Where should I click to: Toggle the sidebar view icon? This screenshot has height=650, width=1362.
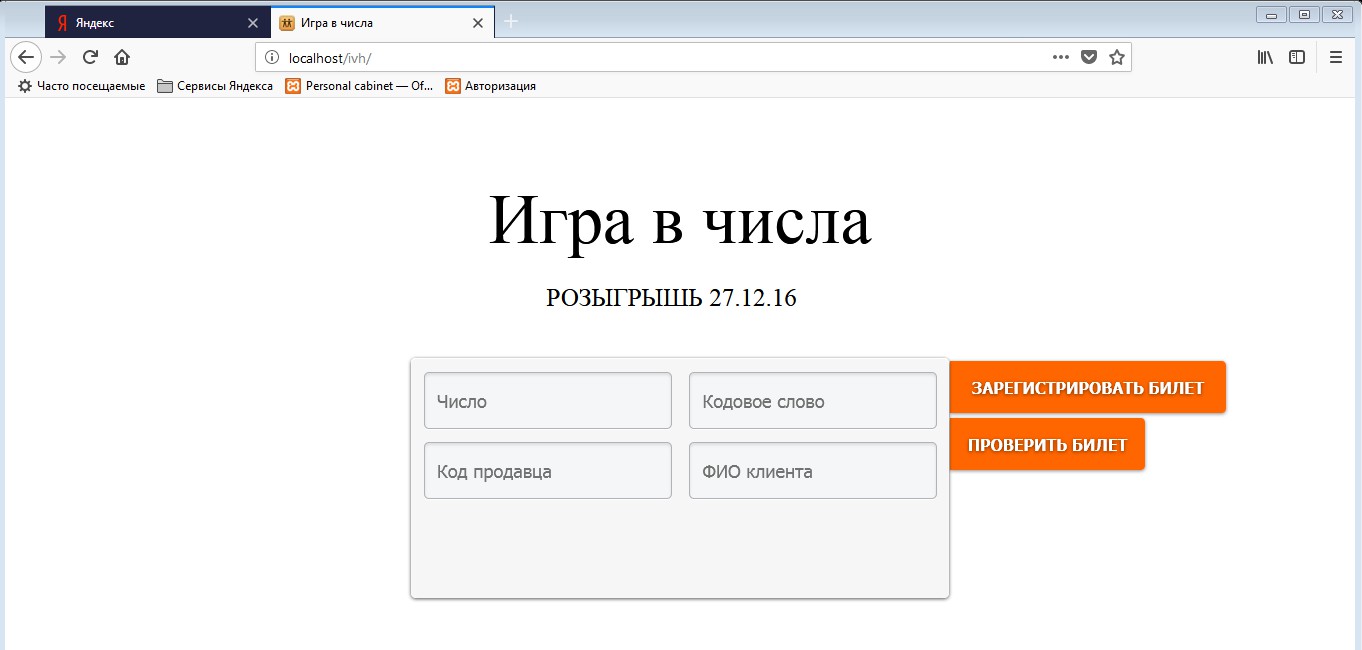(x=1297, y=57)
